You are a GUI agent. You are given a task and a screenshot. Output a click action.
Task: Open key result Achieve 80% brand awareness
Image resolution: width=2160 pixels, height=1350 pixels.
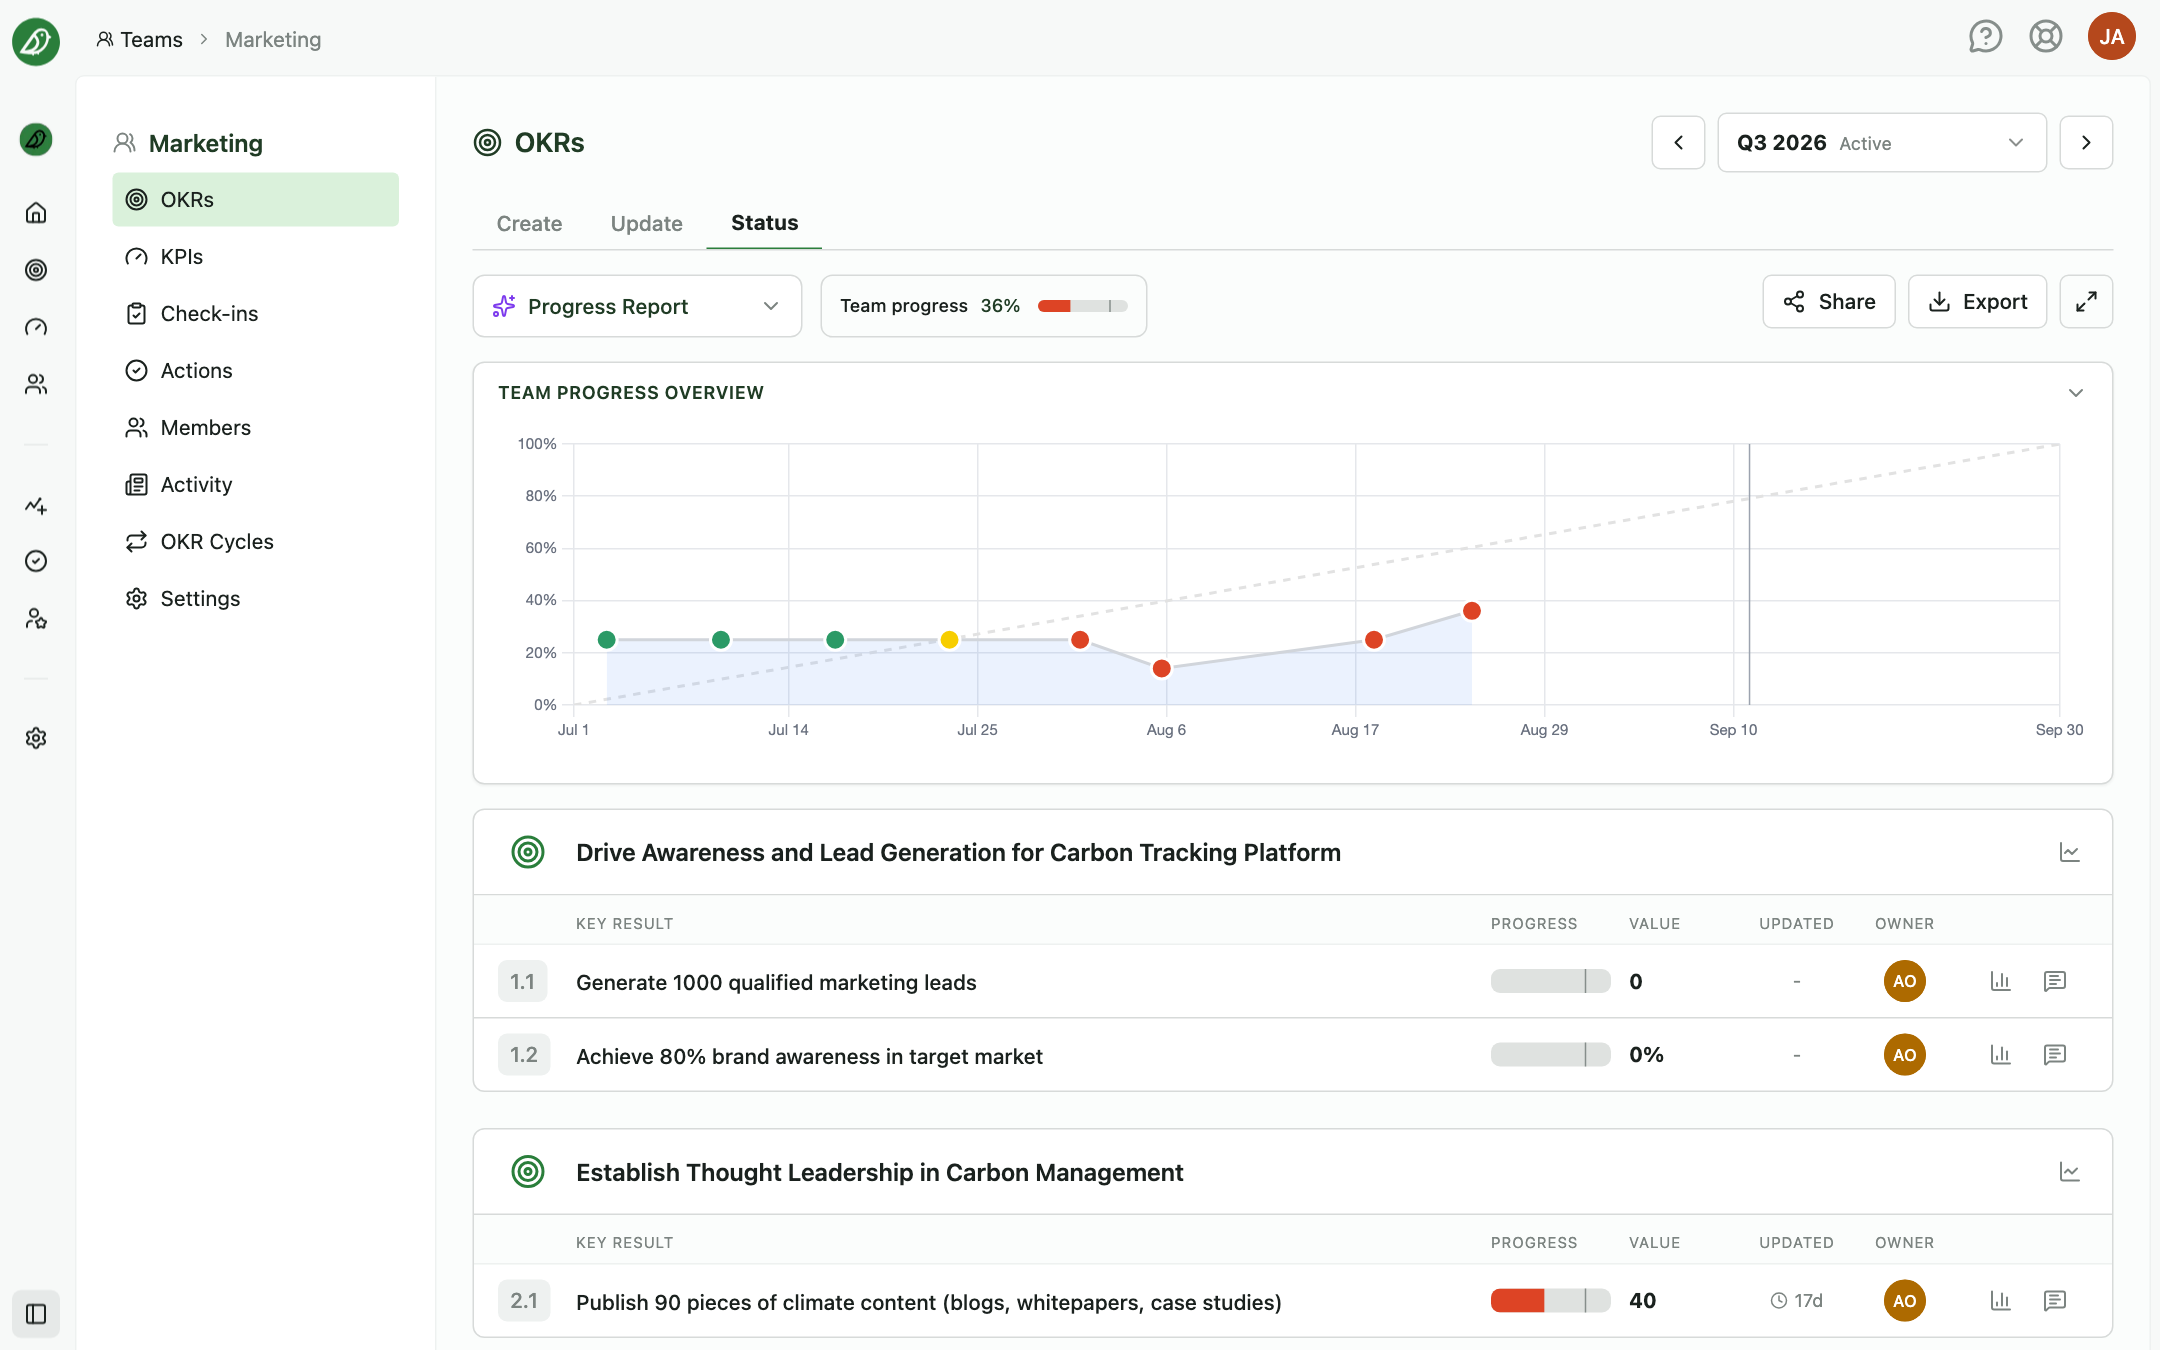(809, 1056)
